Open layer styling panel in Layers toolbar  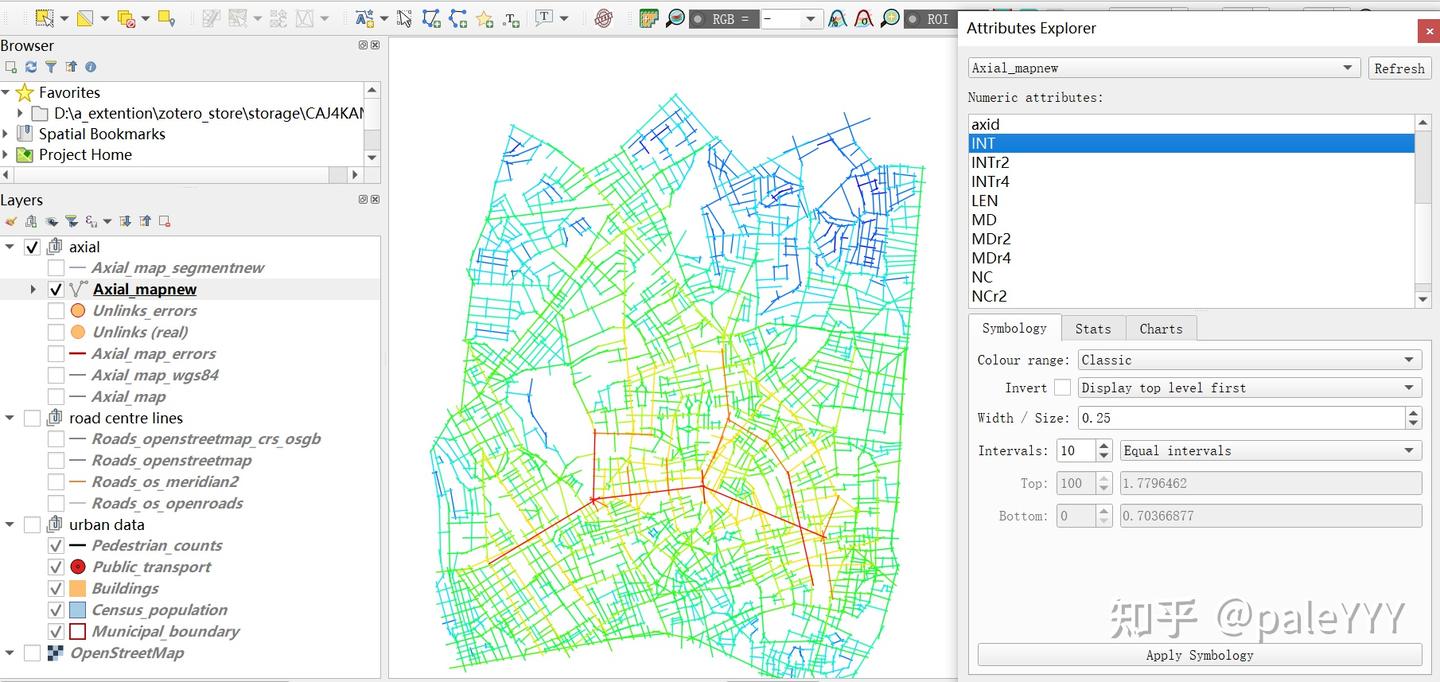pyautogui.click(x=11, y=221)
